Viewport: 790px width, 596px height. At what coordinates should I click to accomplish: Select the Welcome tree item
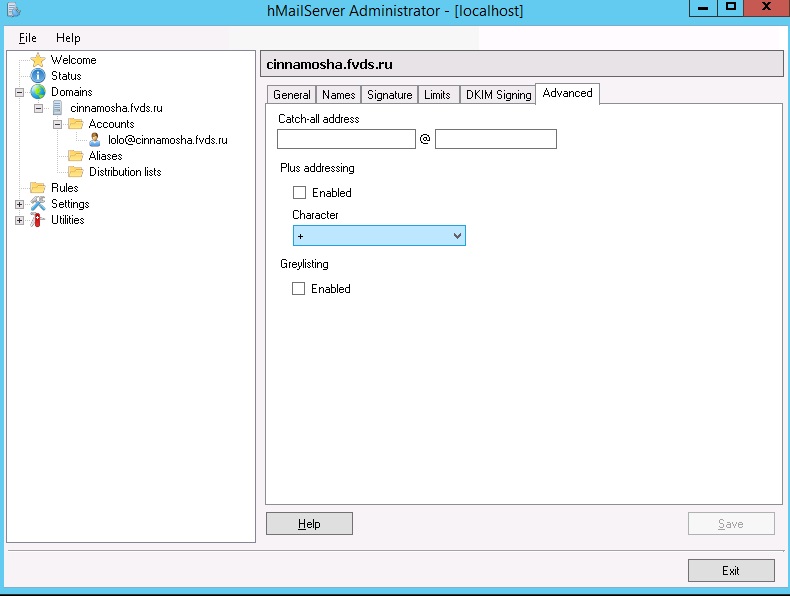coord(74,60)
